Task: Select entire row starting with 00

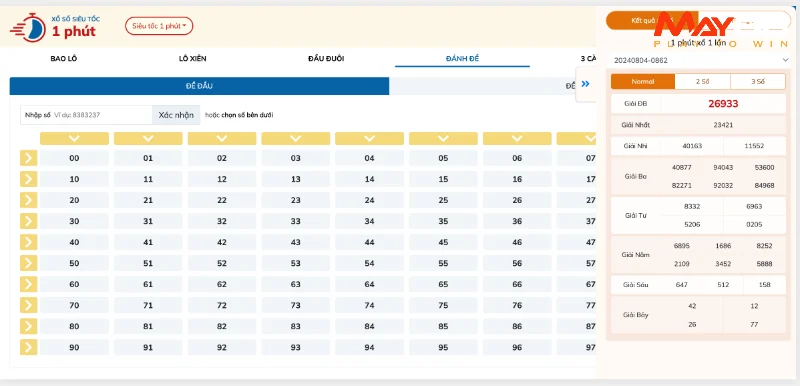Action: (x=29, y=158)
